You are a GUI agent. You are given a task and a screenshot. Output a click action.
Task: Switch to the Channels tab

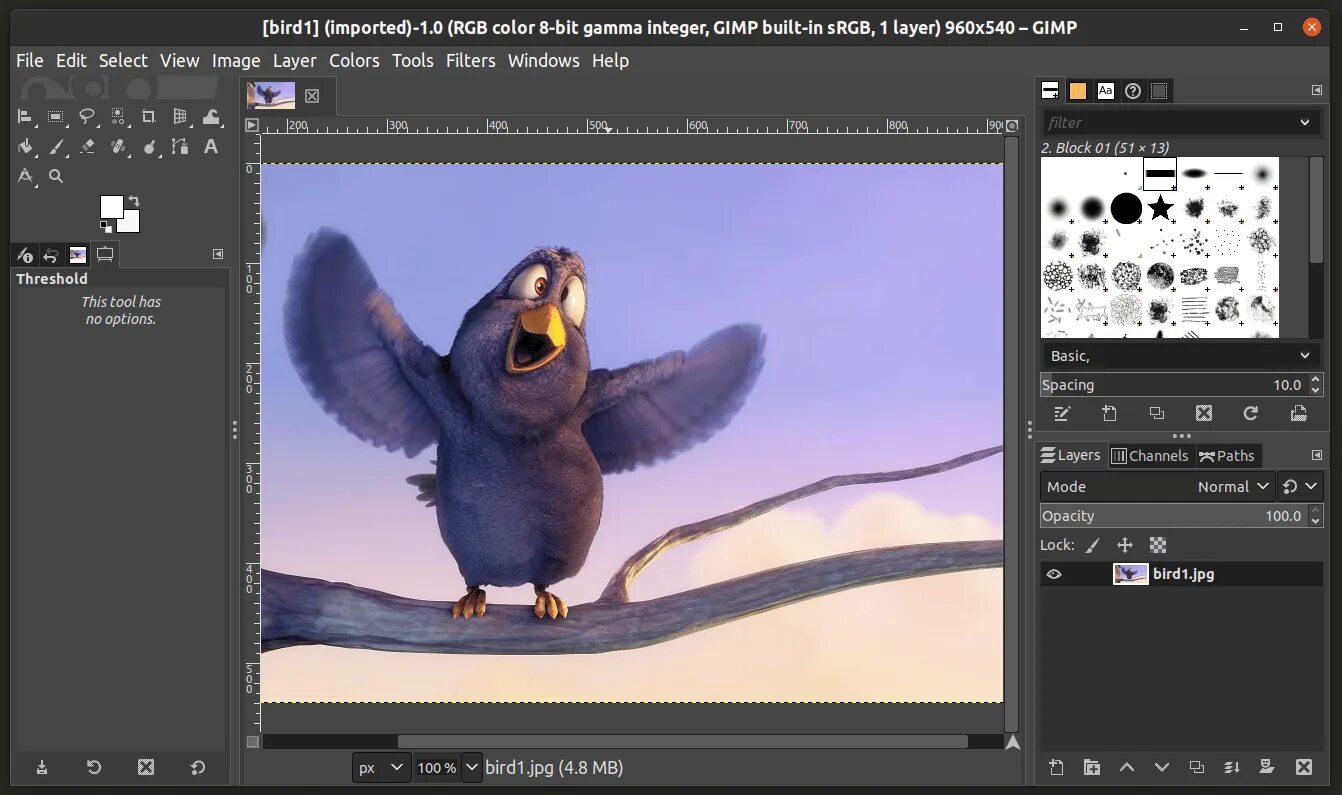tap(1150, 456)
